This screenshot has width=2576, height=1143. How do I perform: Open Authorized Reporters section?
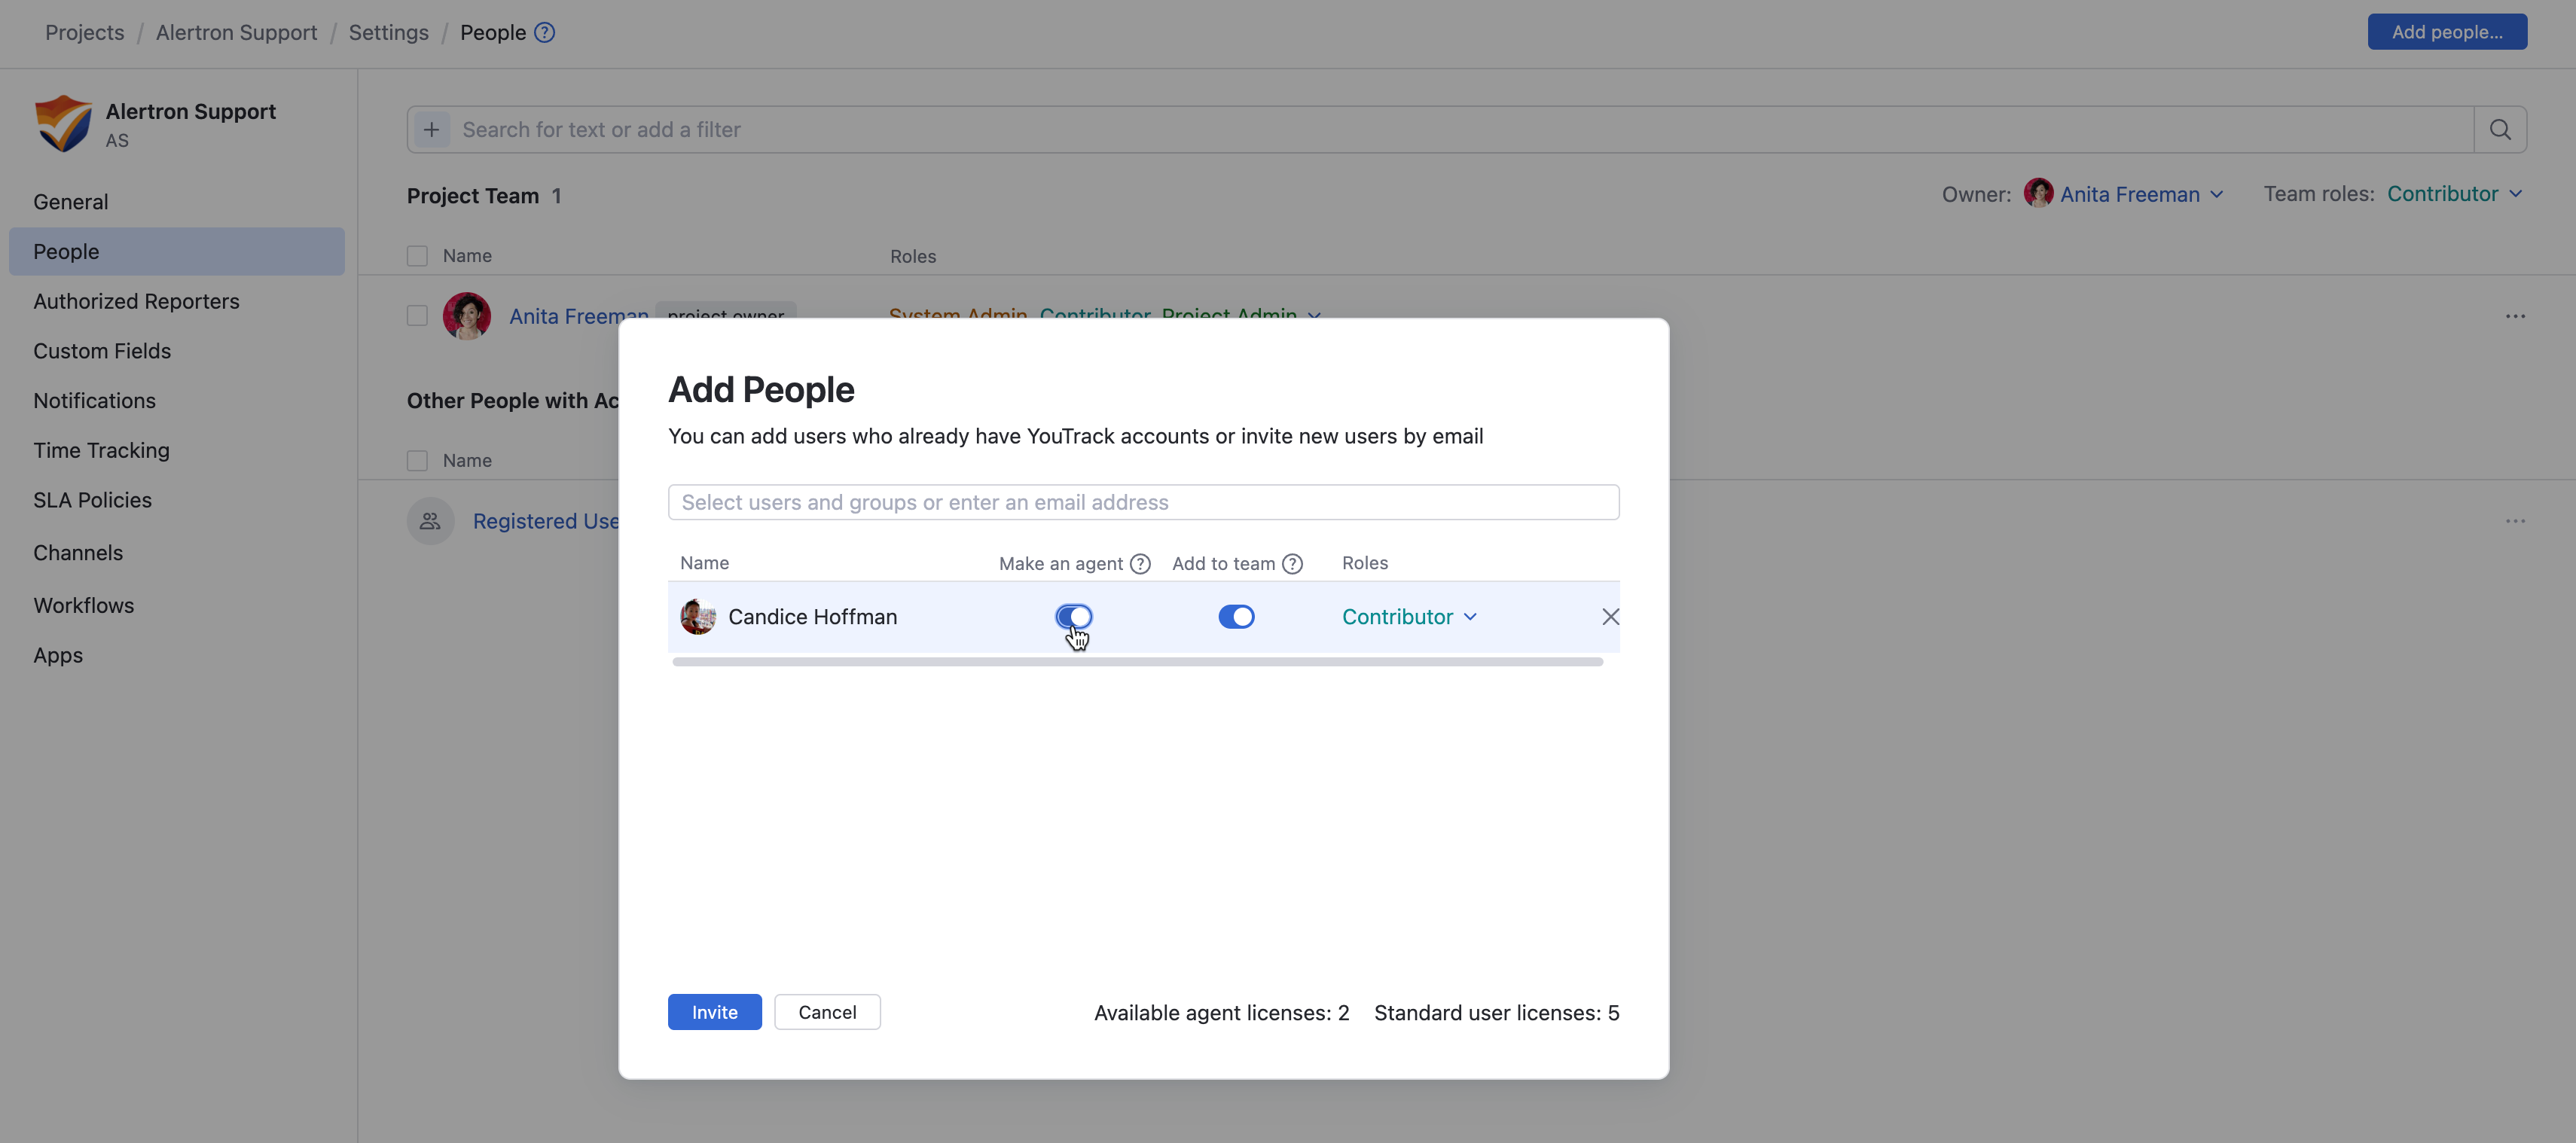coord(177,301)
